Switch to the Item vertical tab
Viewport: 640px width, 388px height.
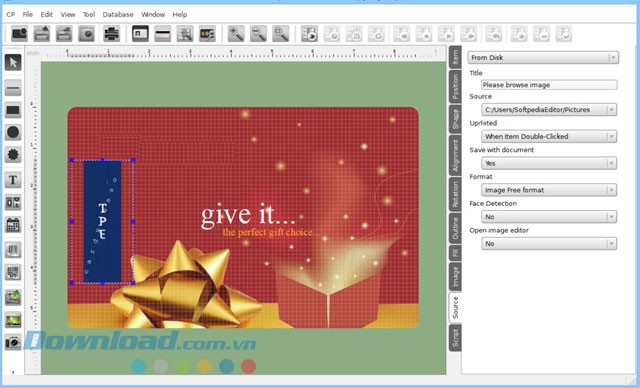coord(455,57)
